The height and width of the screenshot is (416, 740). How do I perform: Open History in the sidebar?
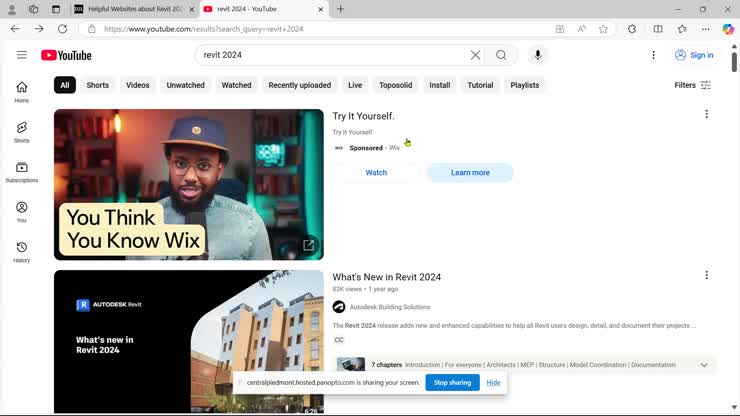[x=21, y=252]
